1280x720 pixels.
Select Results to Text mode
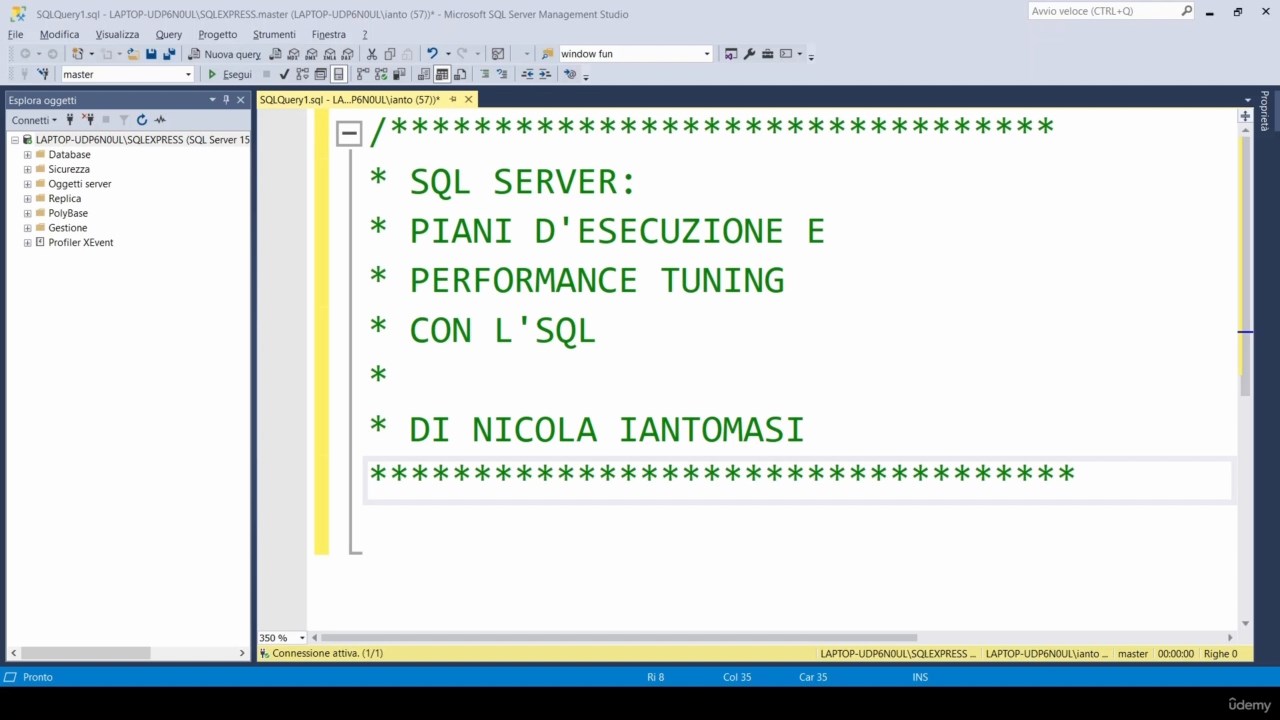[x=424, y=74]
